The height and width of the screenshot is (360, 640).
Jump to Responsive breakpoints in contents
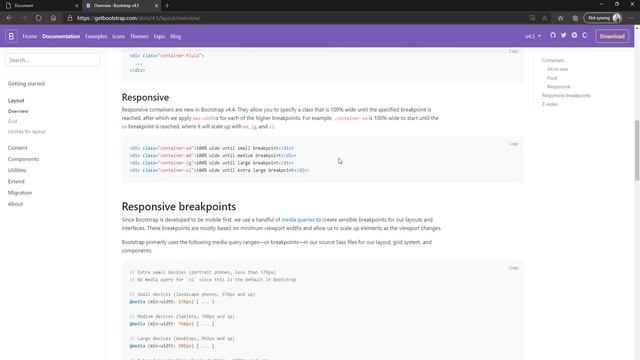pos(566,96)
